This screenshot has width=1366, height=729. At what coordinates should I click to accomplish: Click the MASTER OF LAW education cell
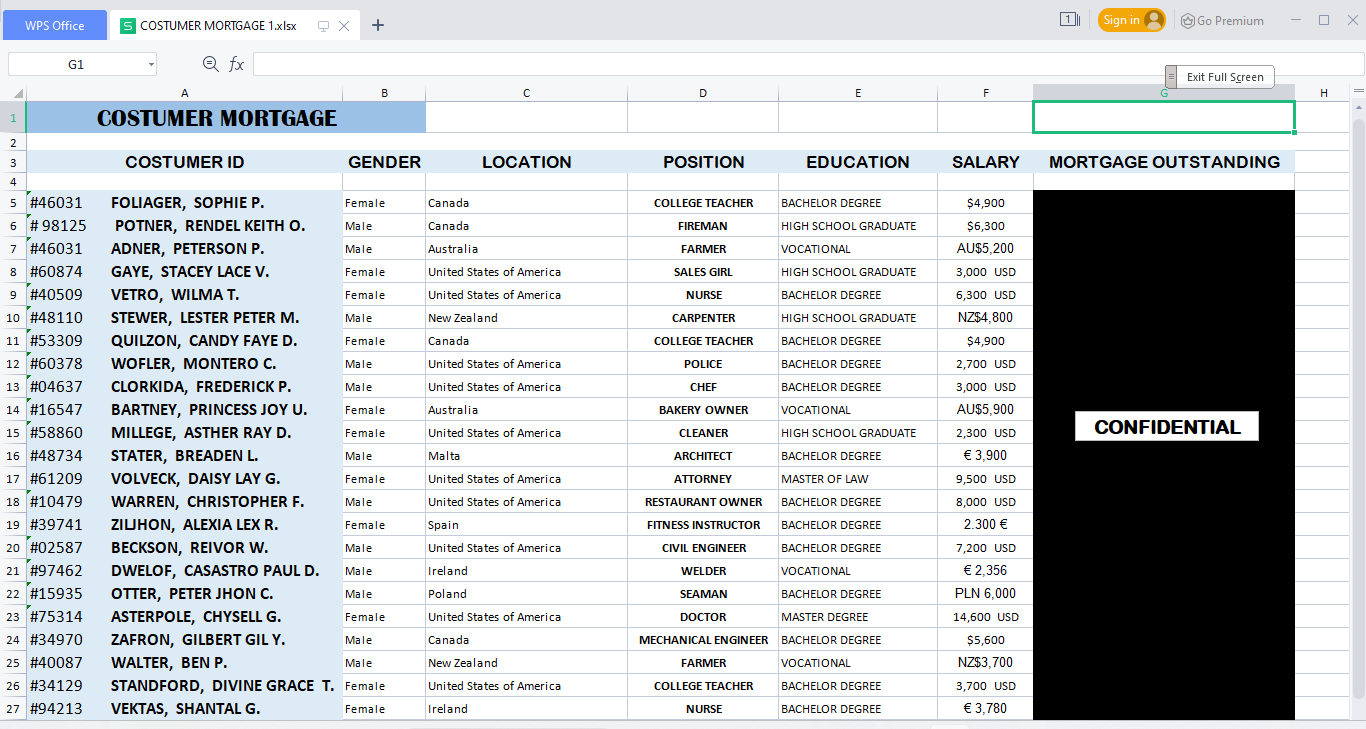point(858,479)
